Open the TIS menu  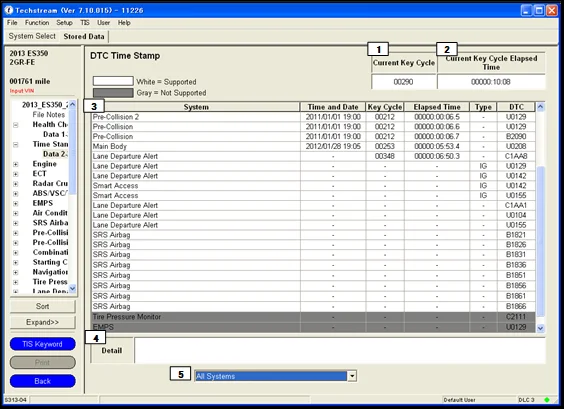tap(85, 23)
